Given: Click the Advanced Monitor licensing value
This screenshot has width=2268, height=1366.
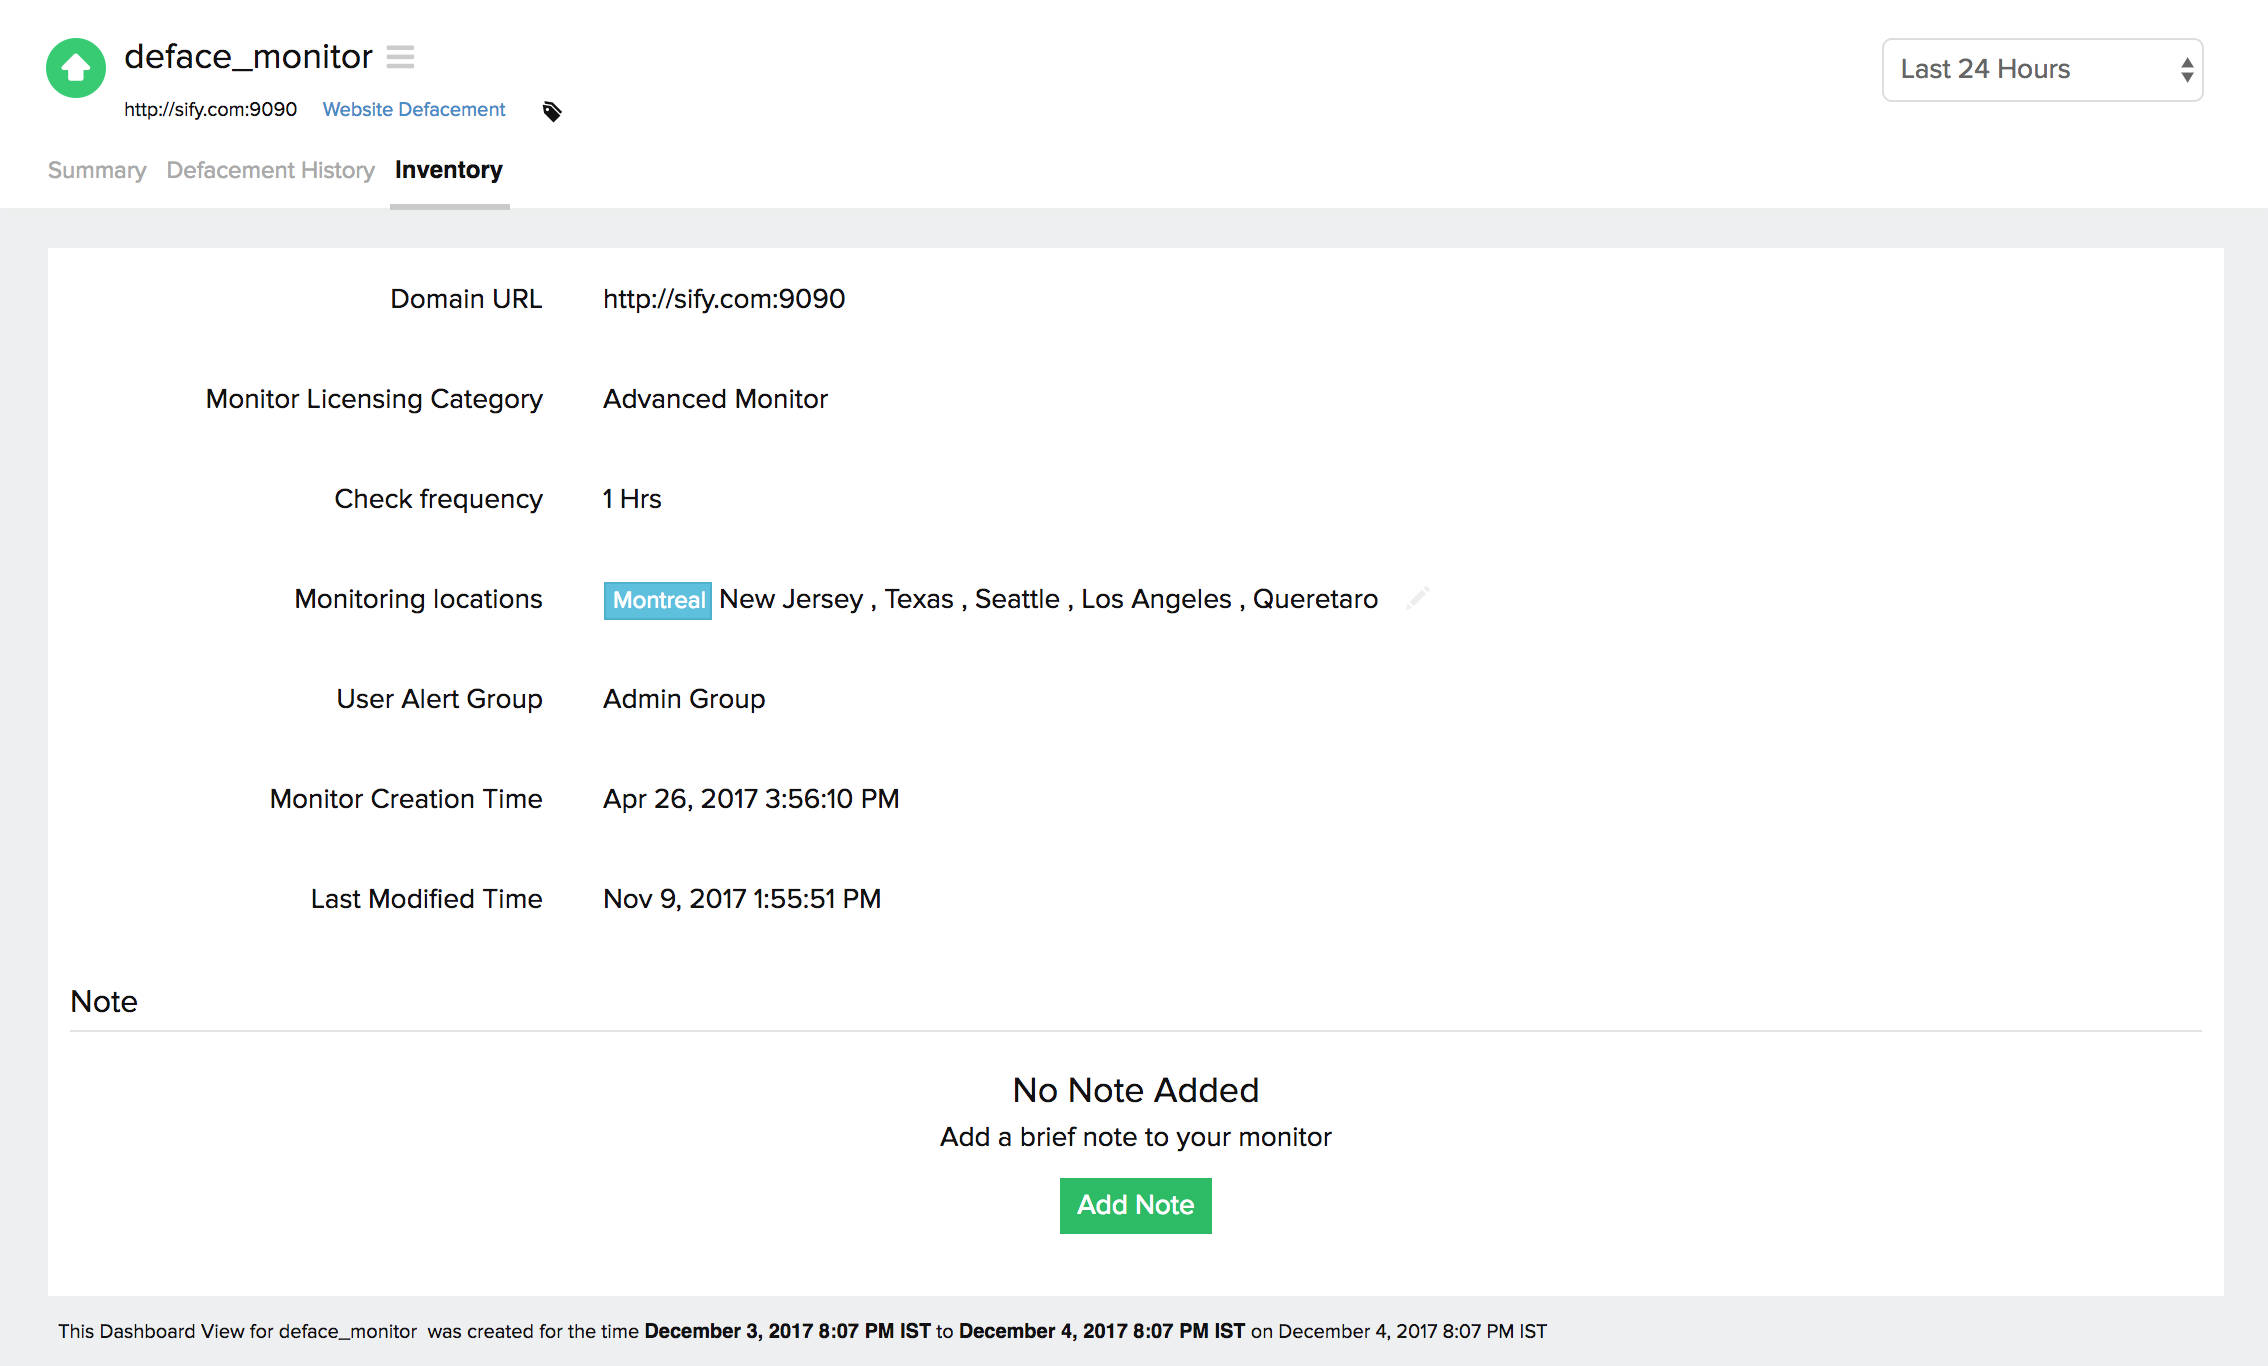Looking at the screenshot, I should pos(715,399).
